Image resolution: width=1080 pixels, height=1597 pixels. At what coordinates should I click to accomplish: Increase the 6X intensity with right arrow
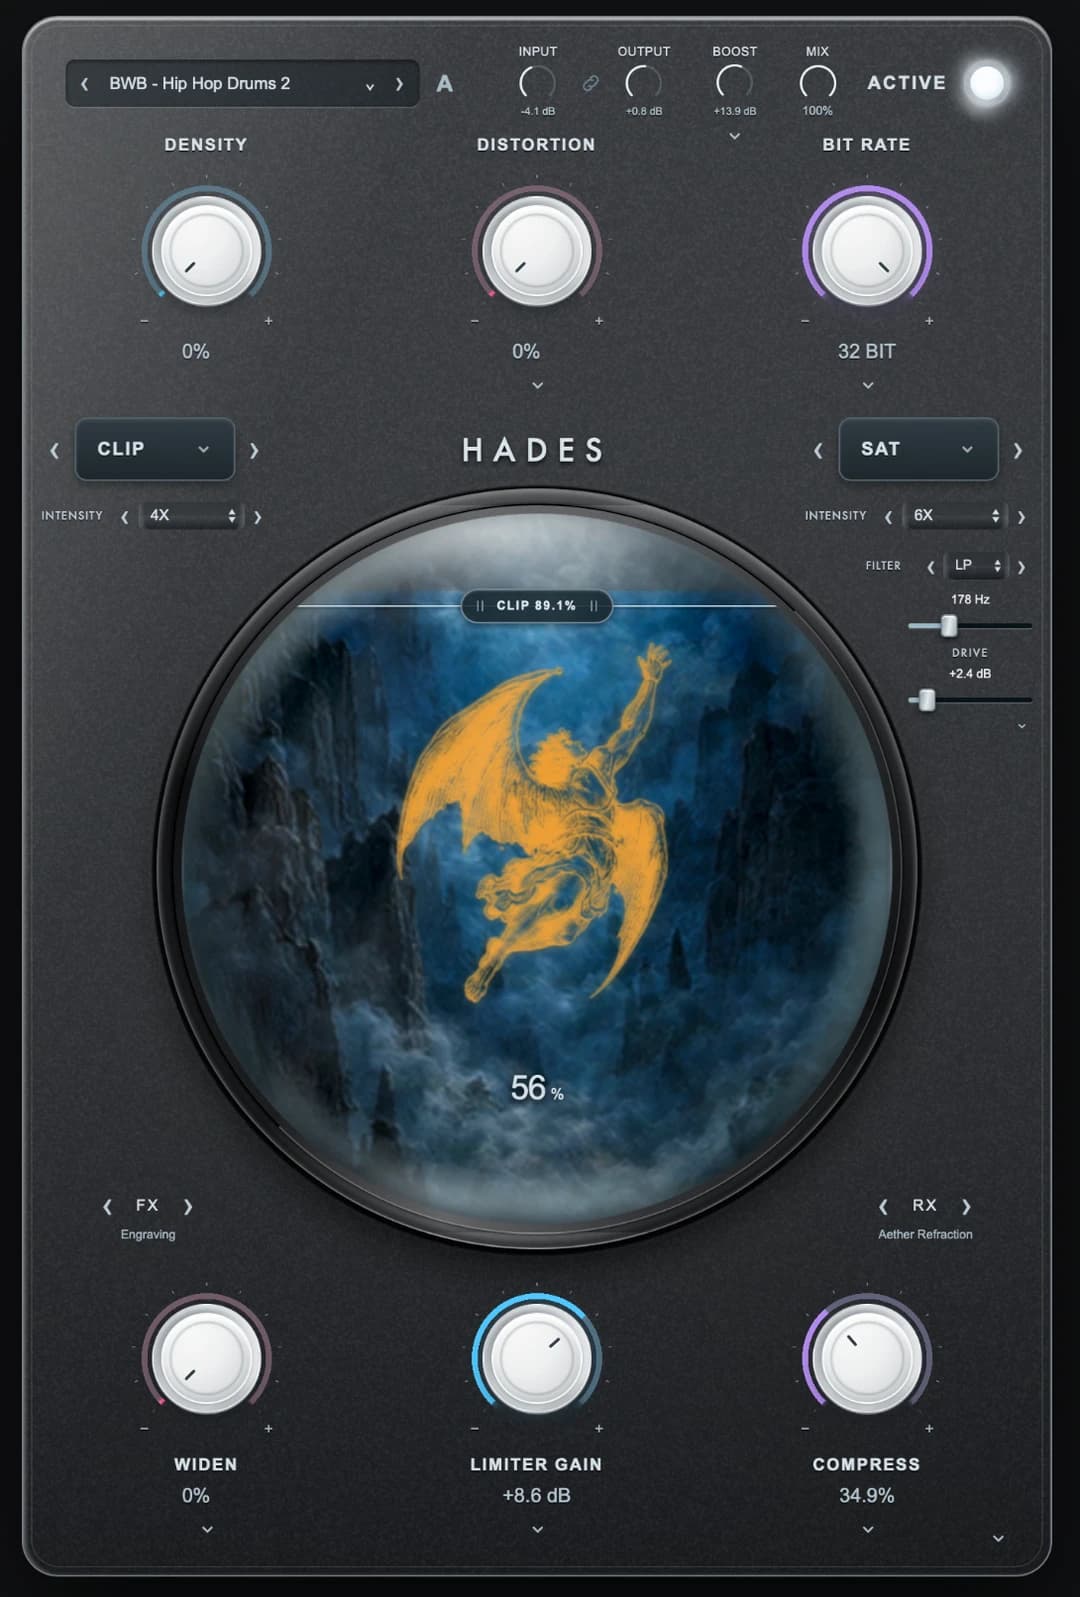(x=1021, y=517)
